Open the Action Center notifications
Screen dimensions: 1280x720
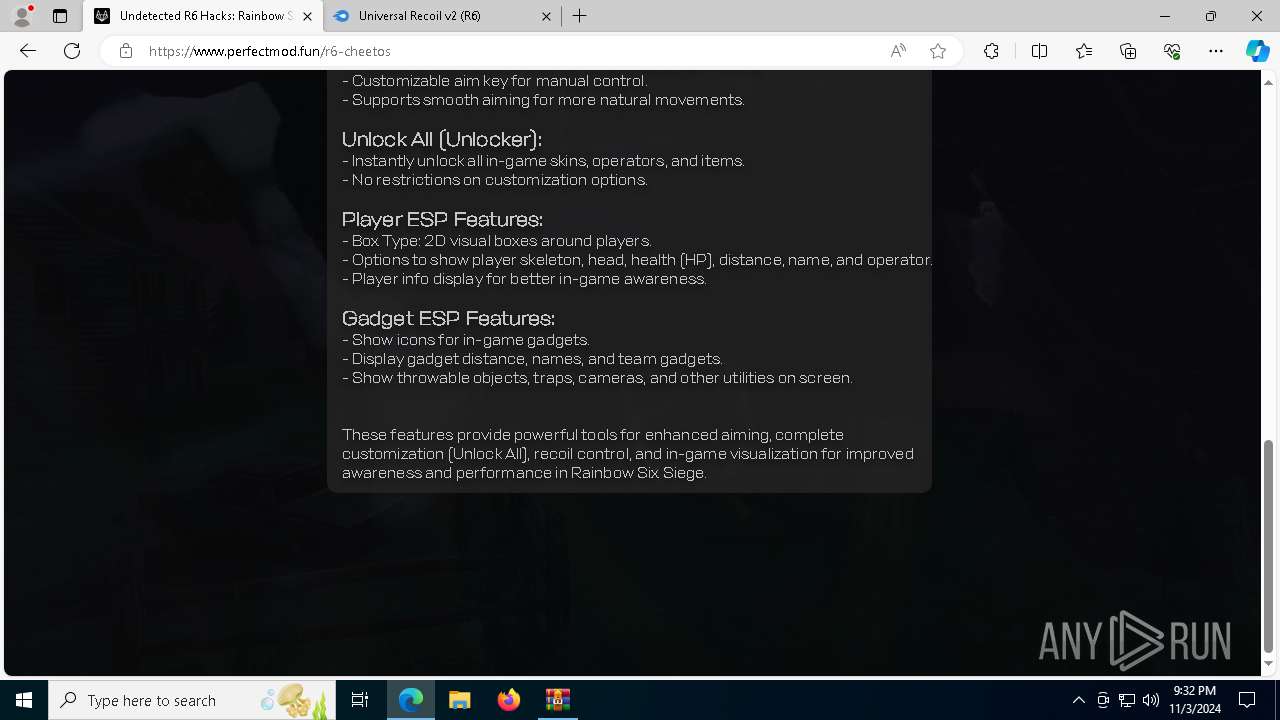[x=1248, y=700]
